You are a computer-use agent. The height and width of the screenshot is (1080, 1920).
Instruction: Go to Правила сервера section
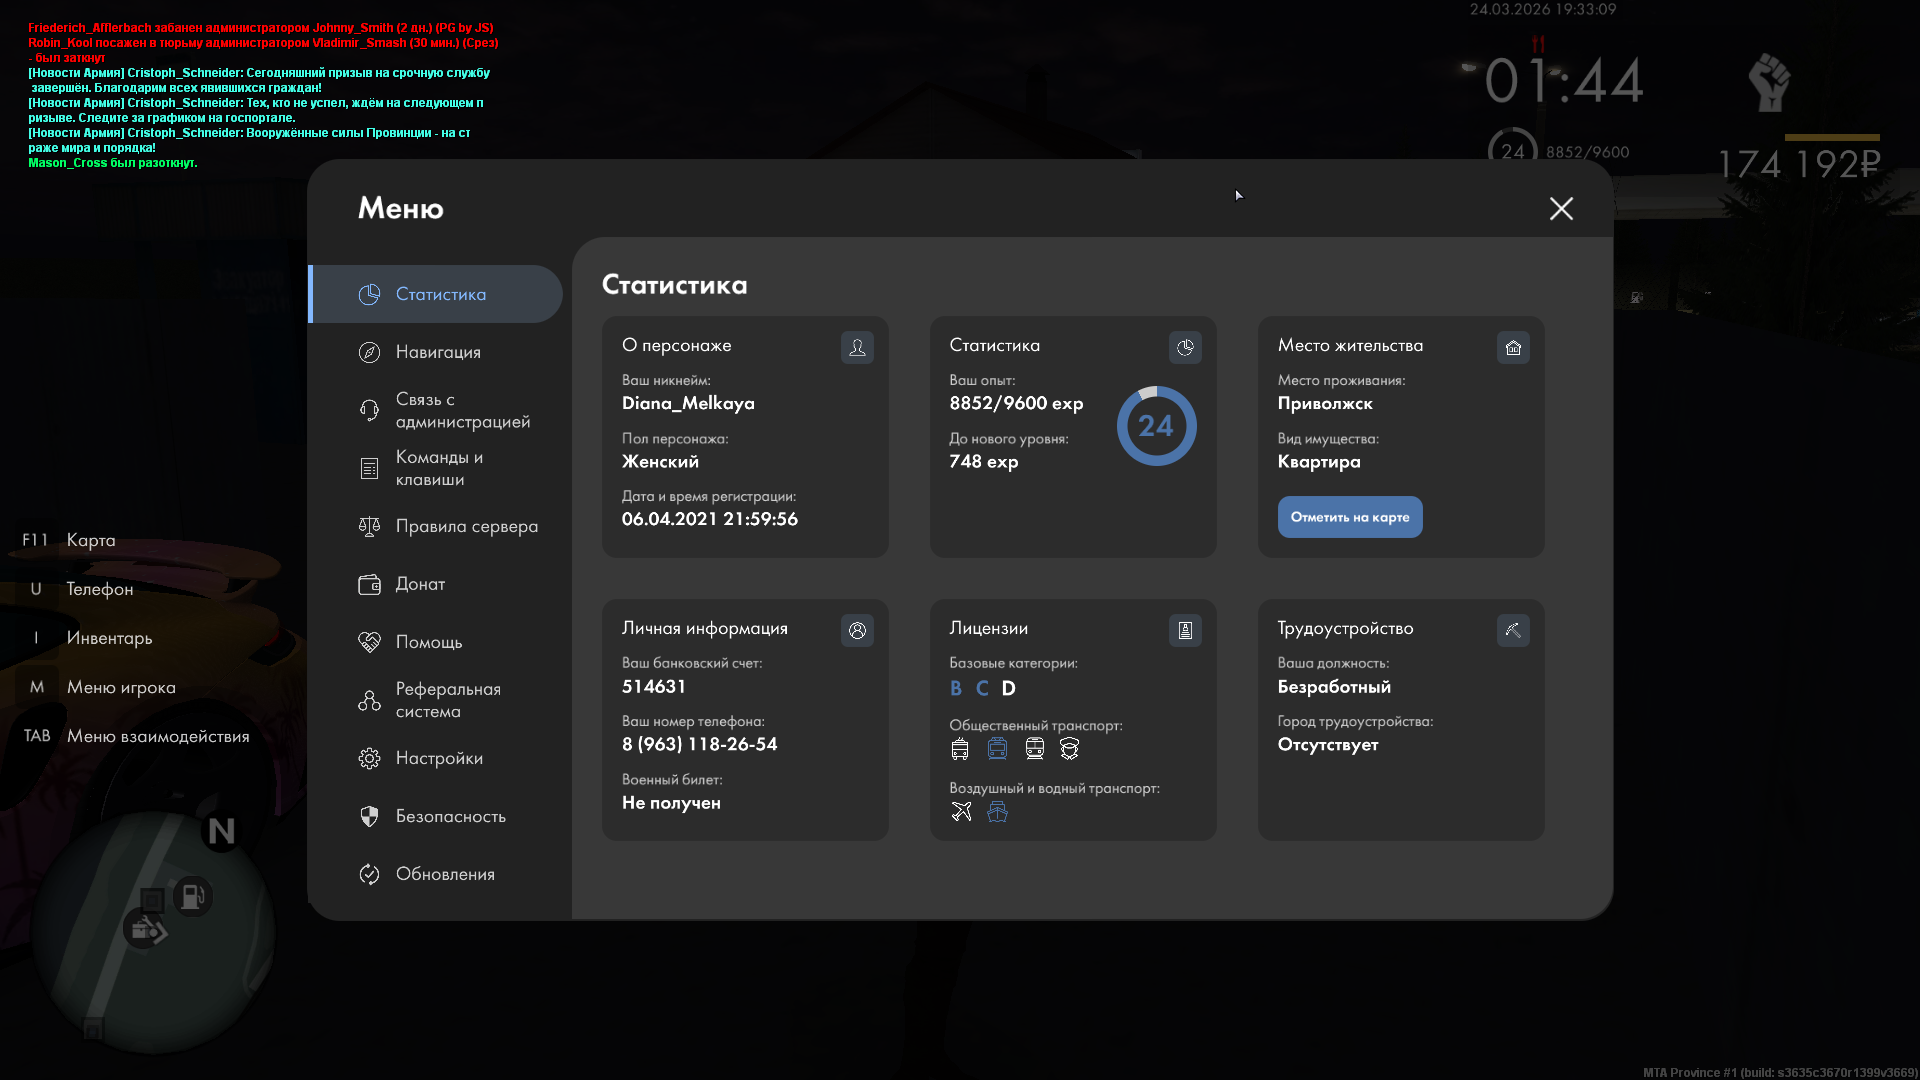coord(466,526)
